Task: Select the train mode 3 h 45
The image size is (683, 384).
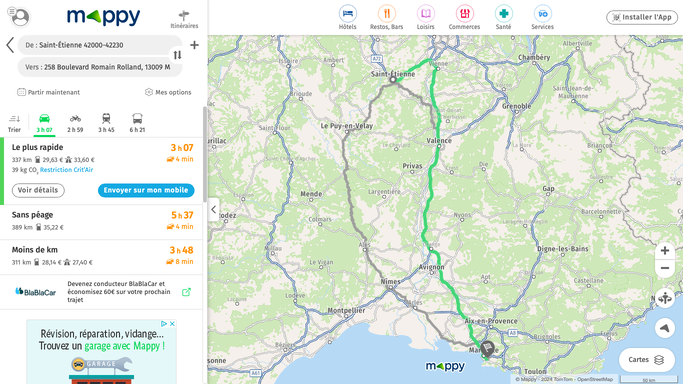Action: pos(106,123)
